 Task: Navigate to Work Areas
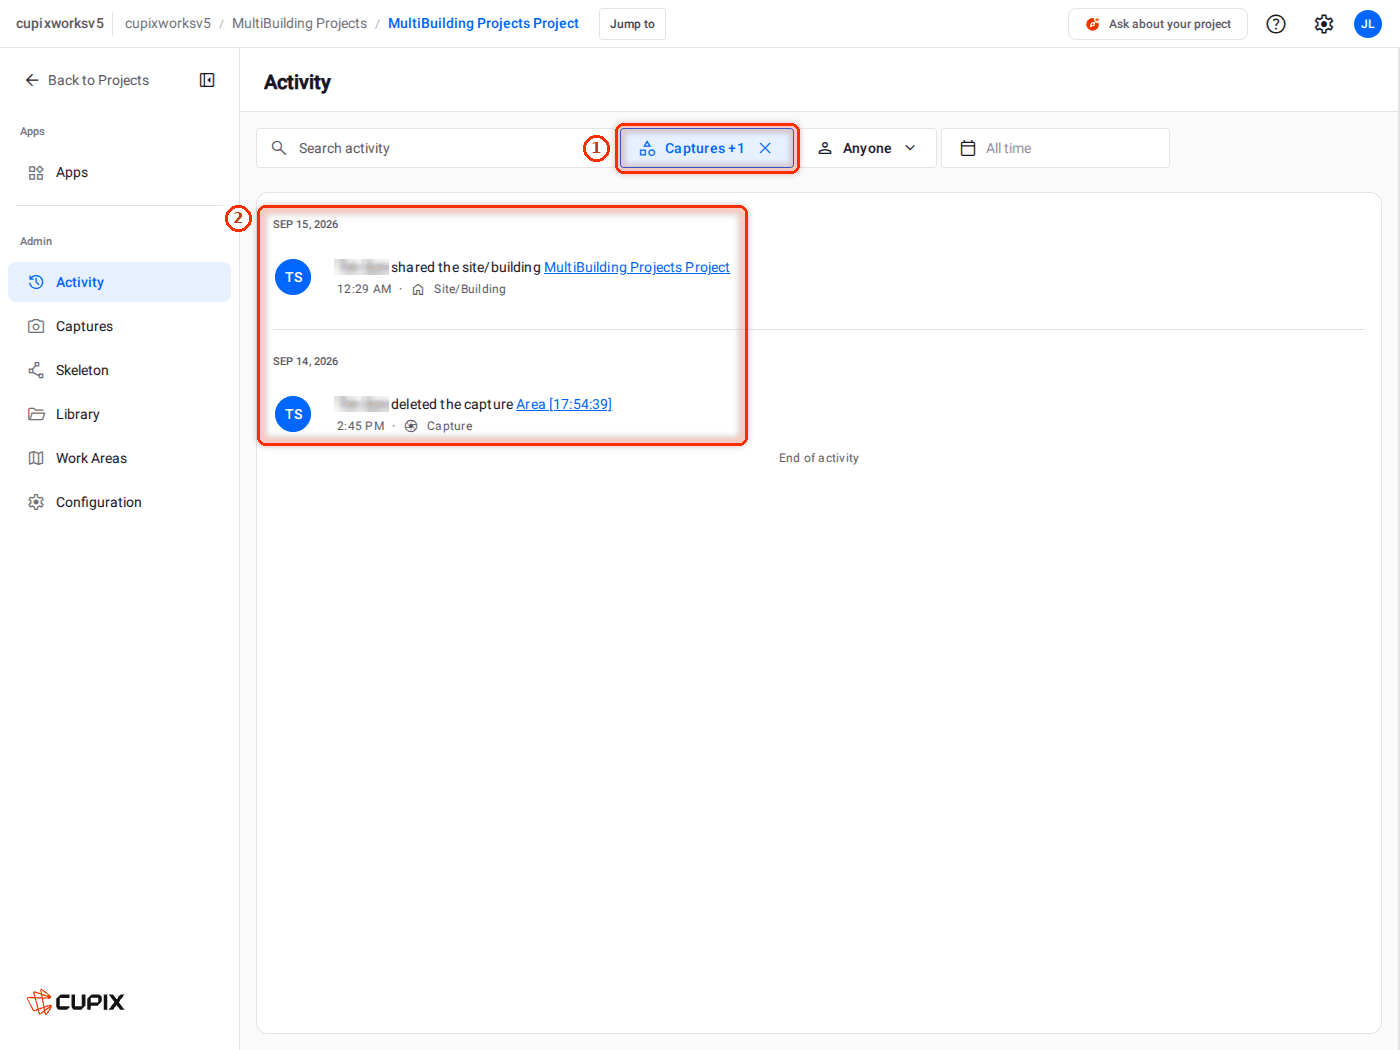click(120, 458)
